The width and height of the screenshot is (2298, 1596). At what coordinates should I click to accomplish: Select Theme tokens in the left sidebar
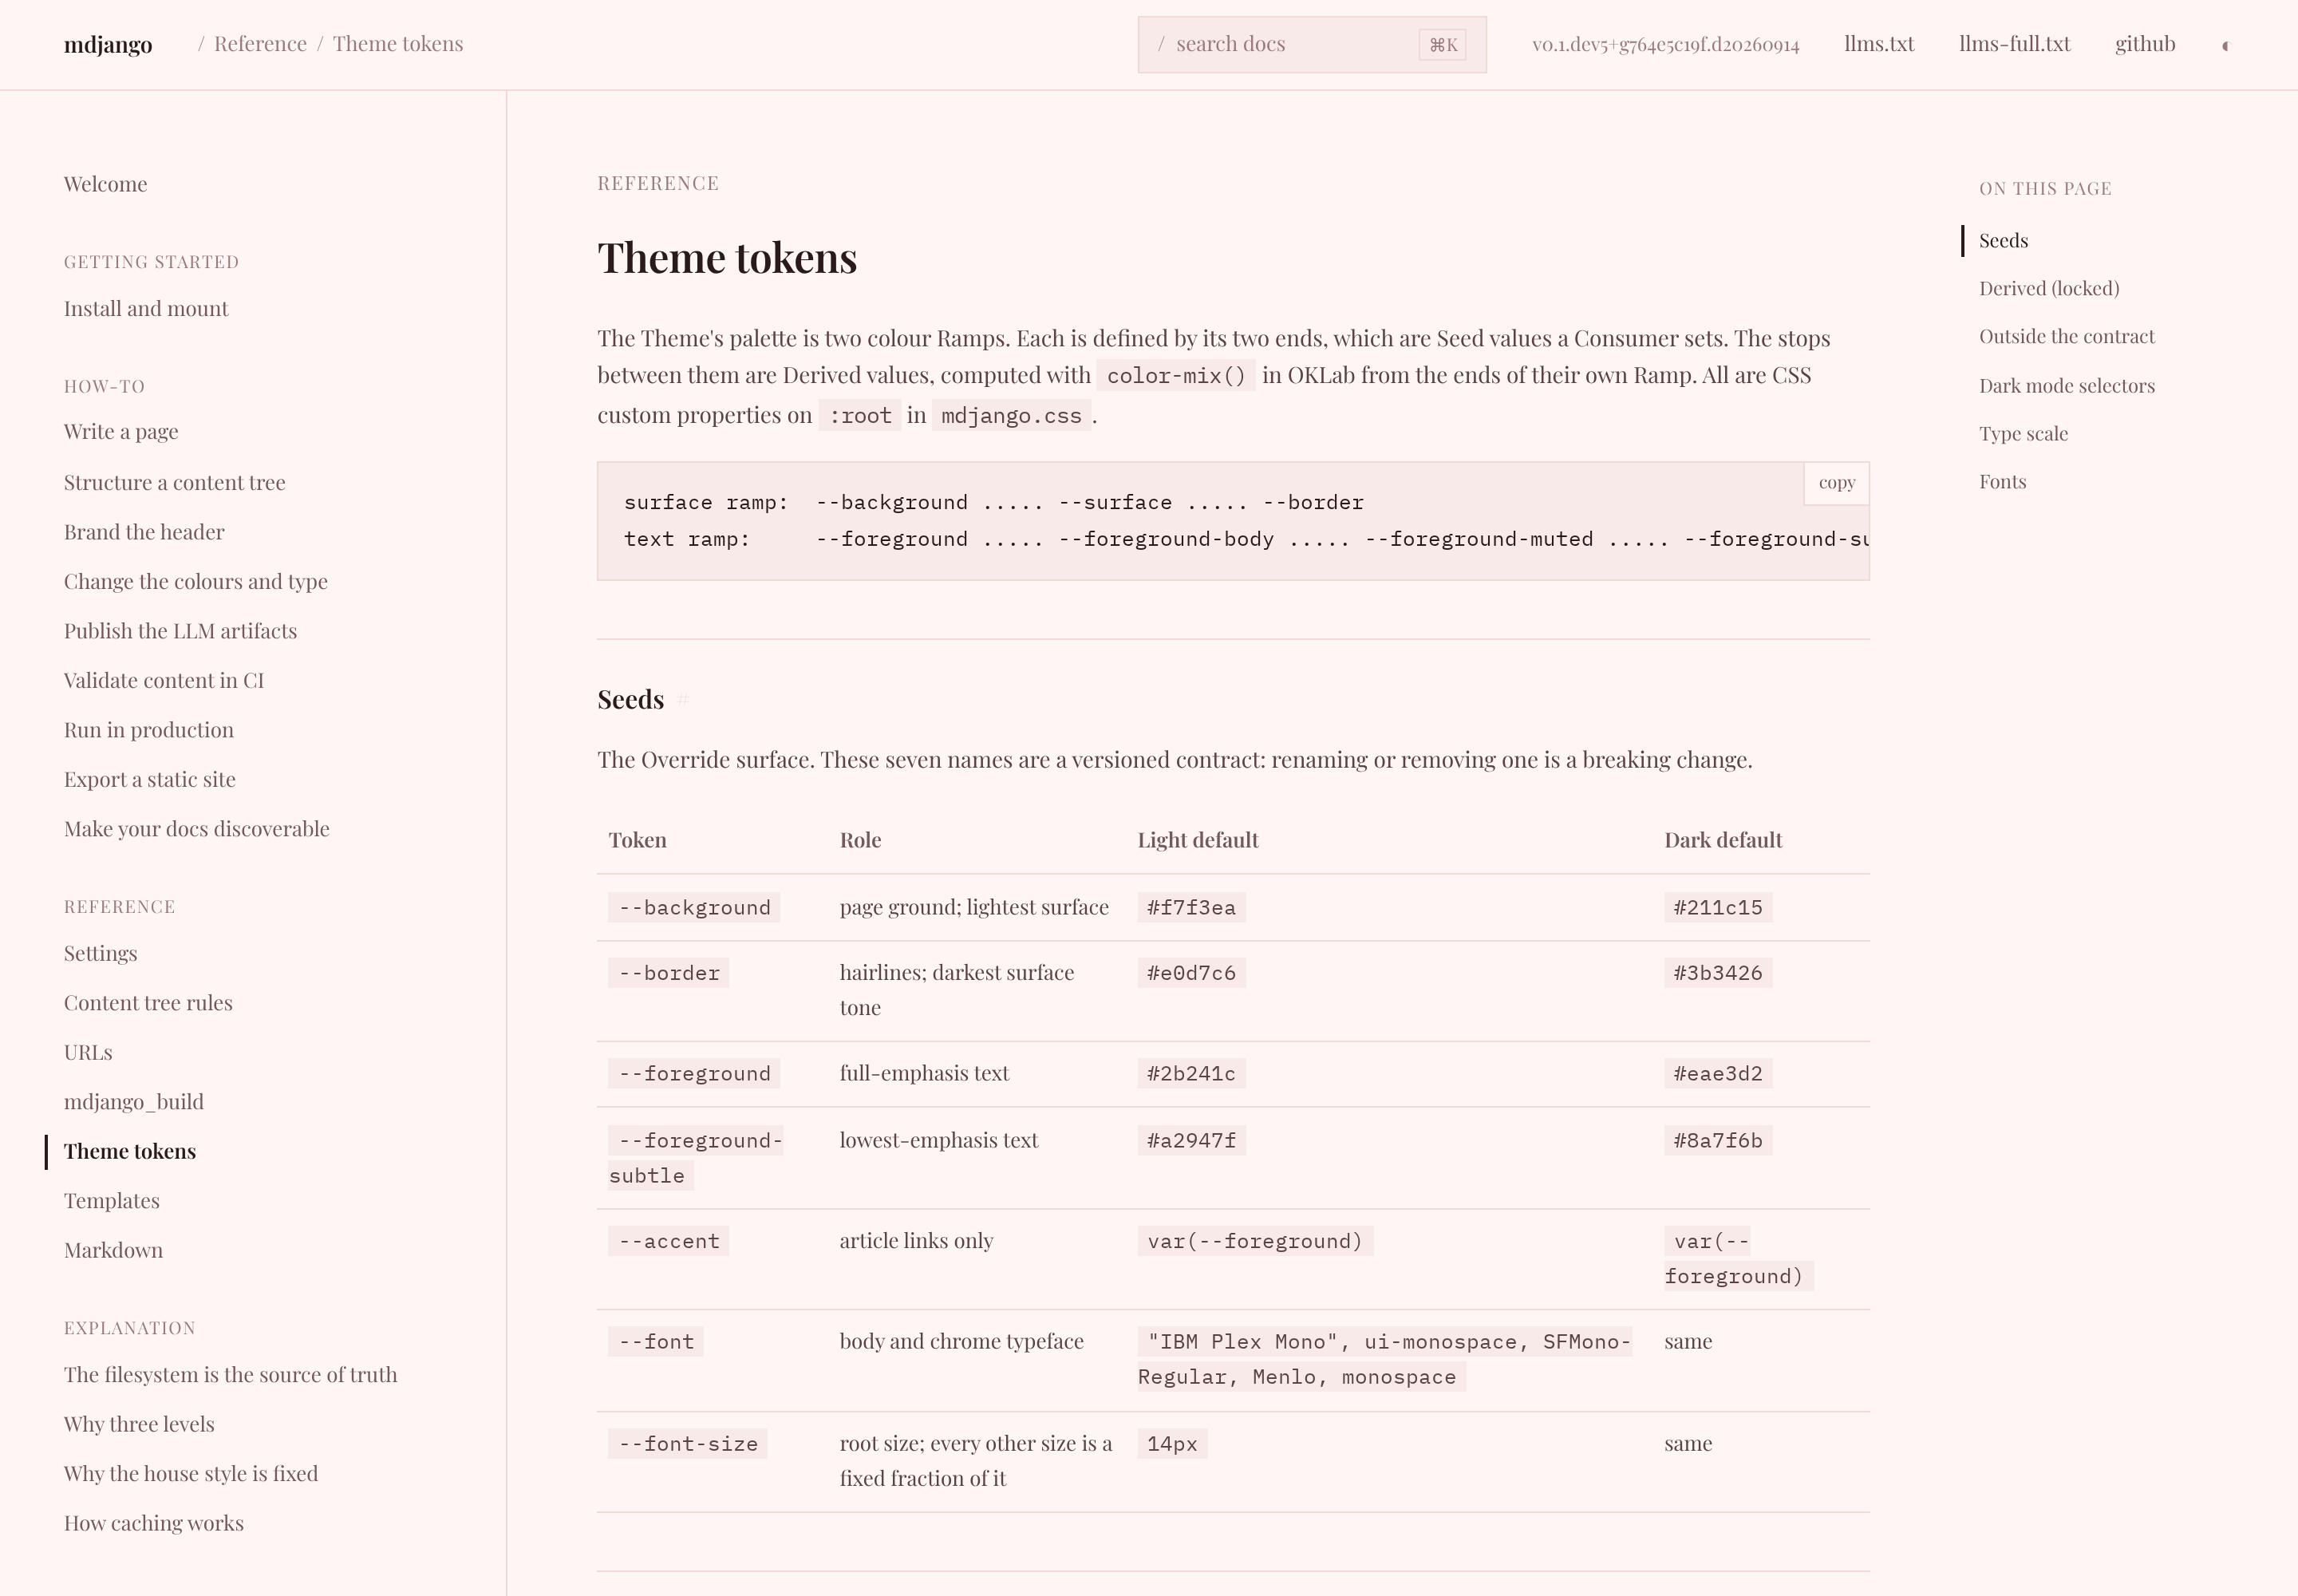(x=130, y=1151)
